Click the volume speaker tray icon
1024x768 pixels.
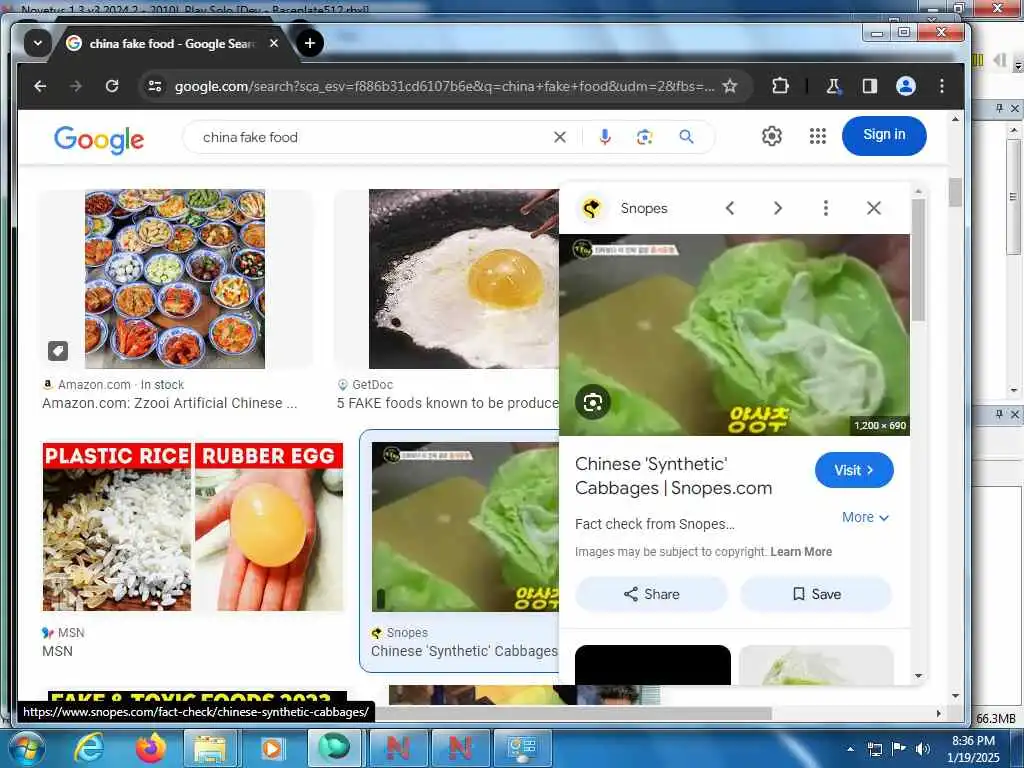point(921,749)
